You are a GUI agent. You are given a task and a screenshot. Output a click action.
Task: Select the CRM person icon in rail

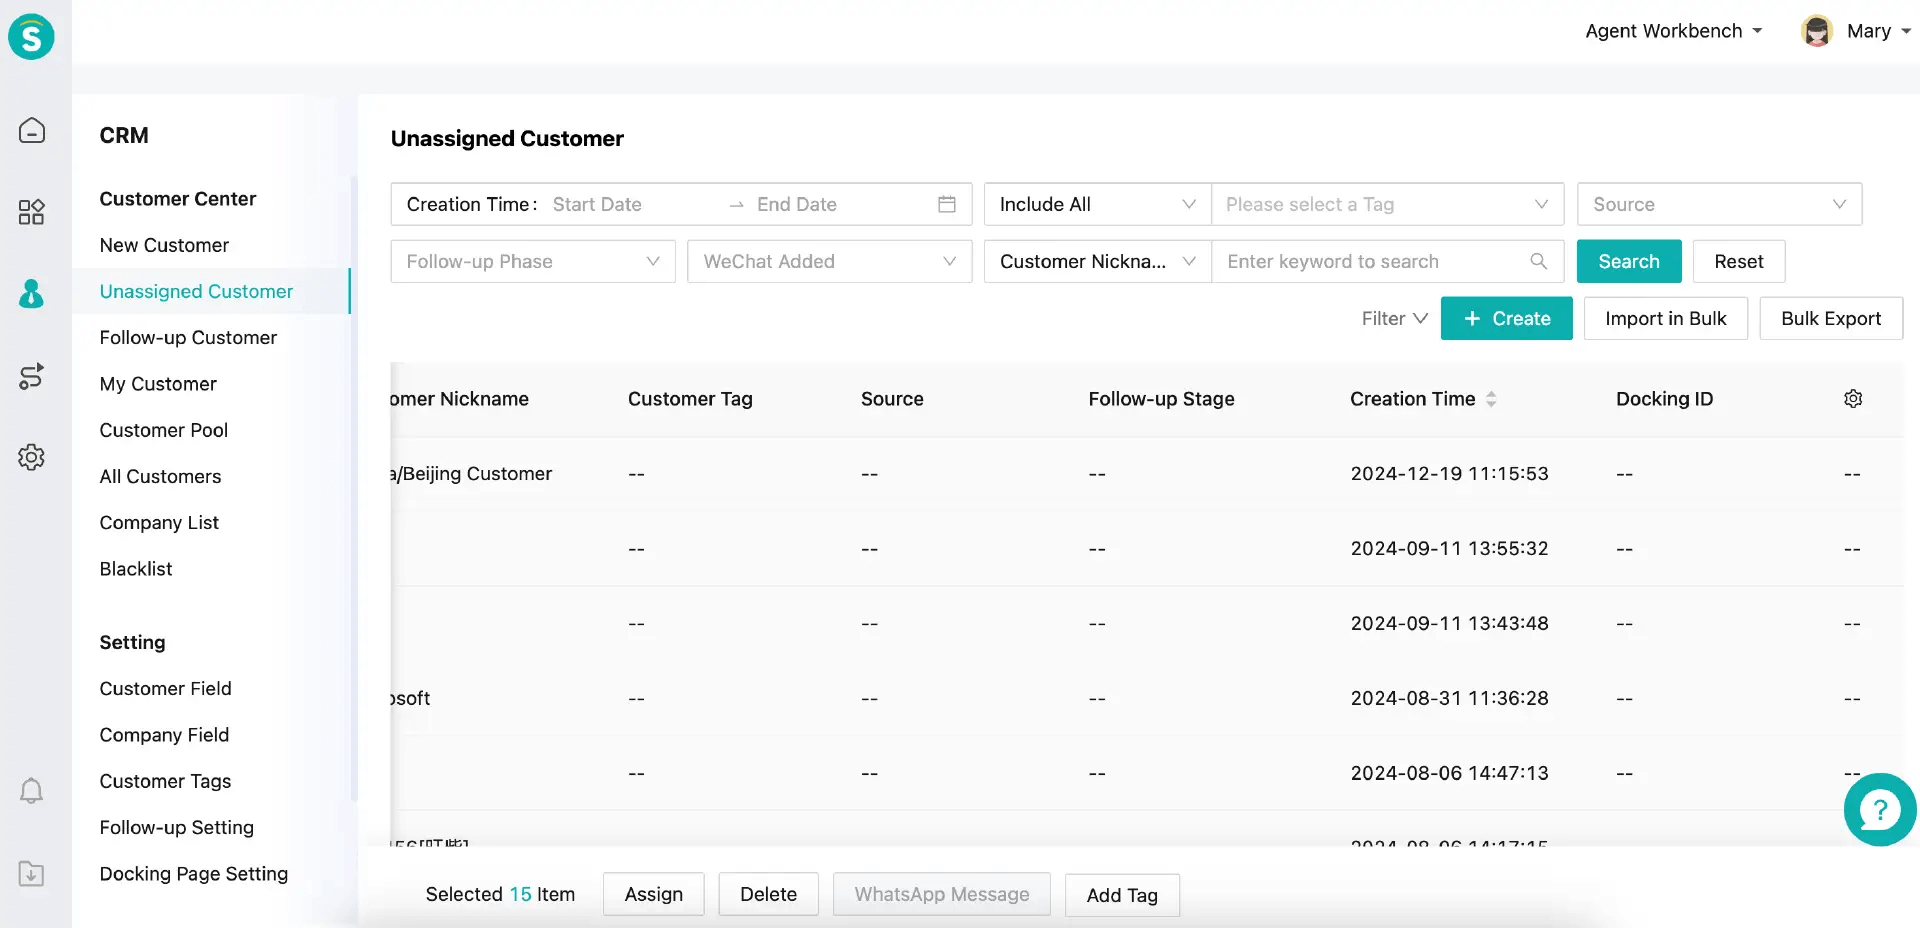pos(31,293)
